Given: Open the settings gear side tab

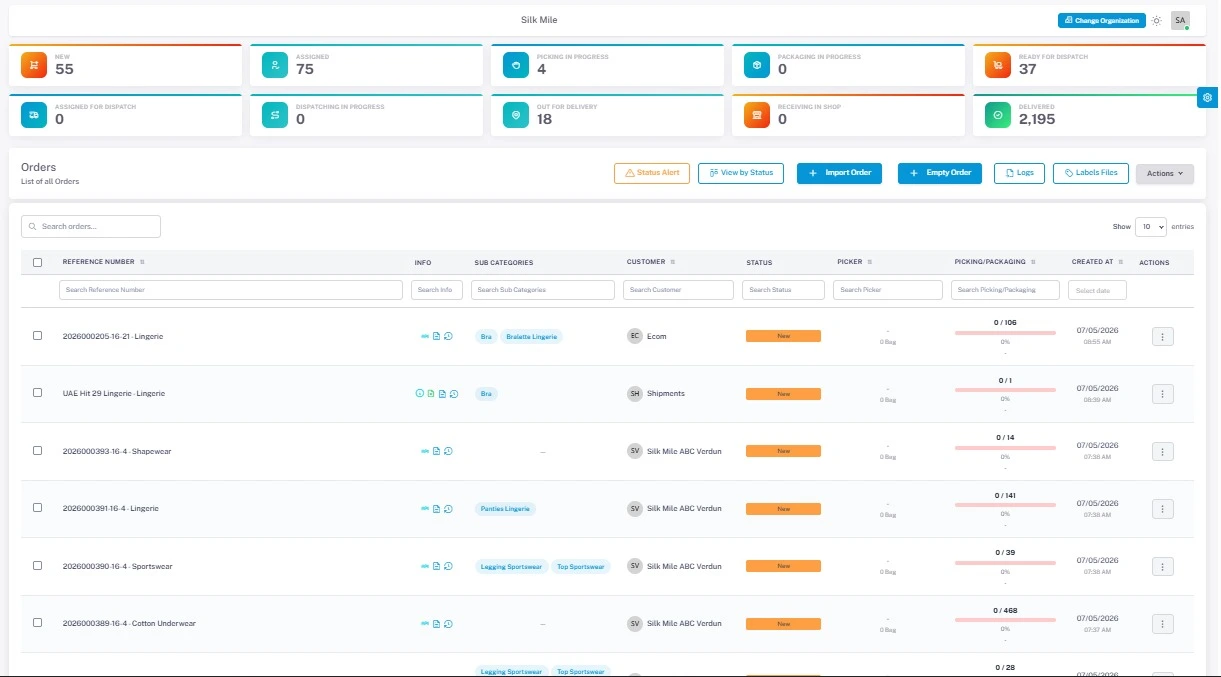Looking at the screenshot, I should pyautogui.click(x=1208, y=97).
